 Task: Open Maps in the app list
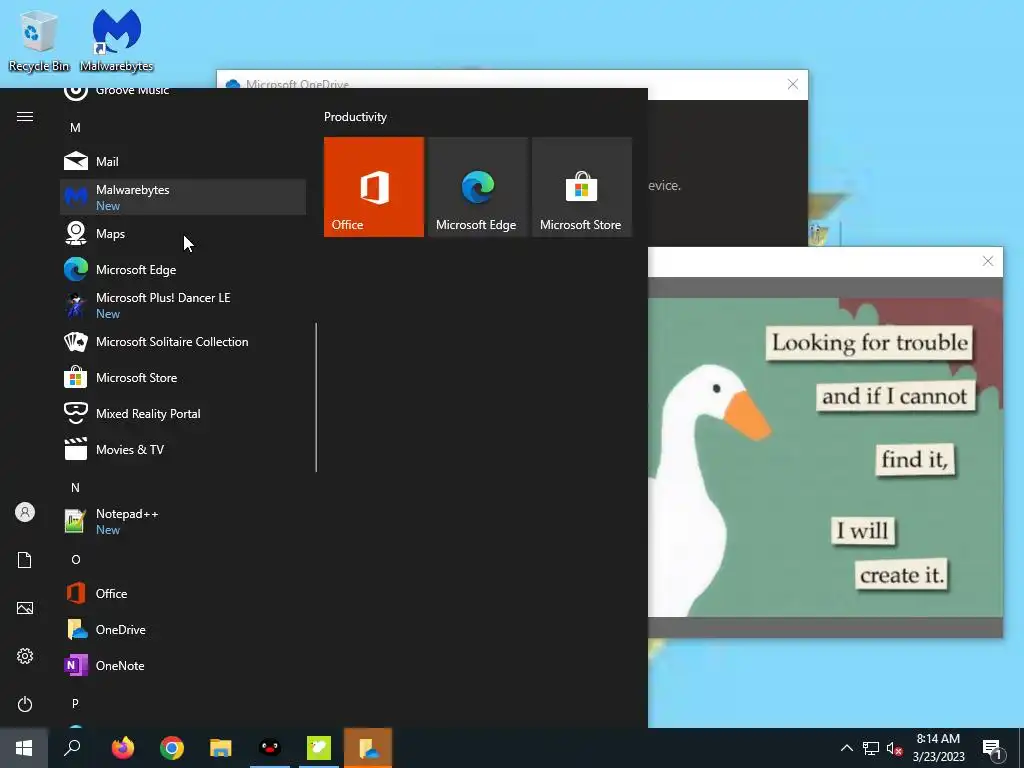183,234
